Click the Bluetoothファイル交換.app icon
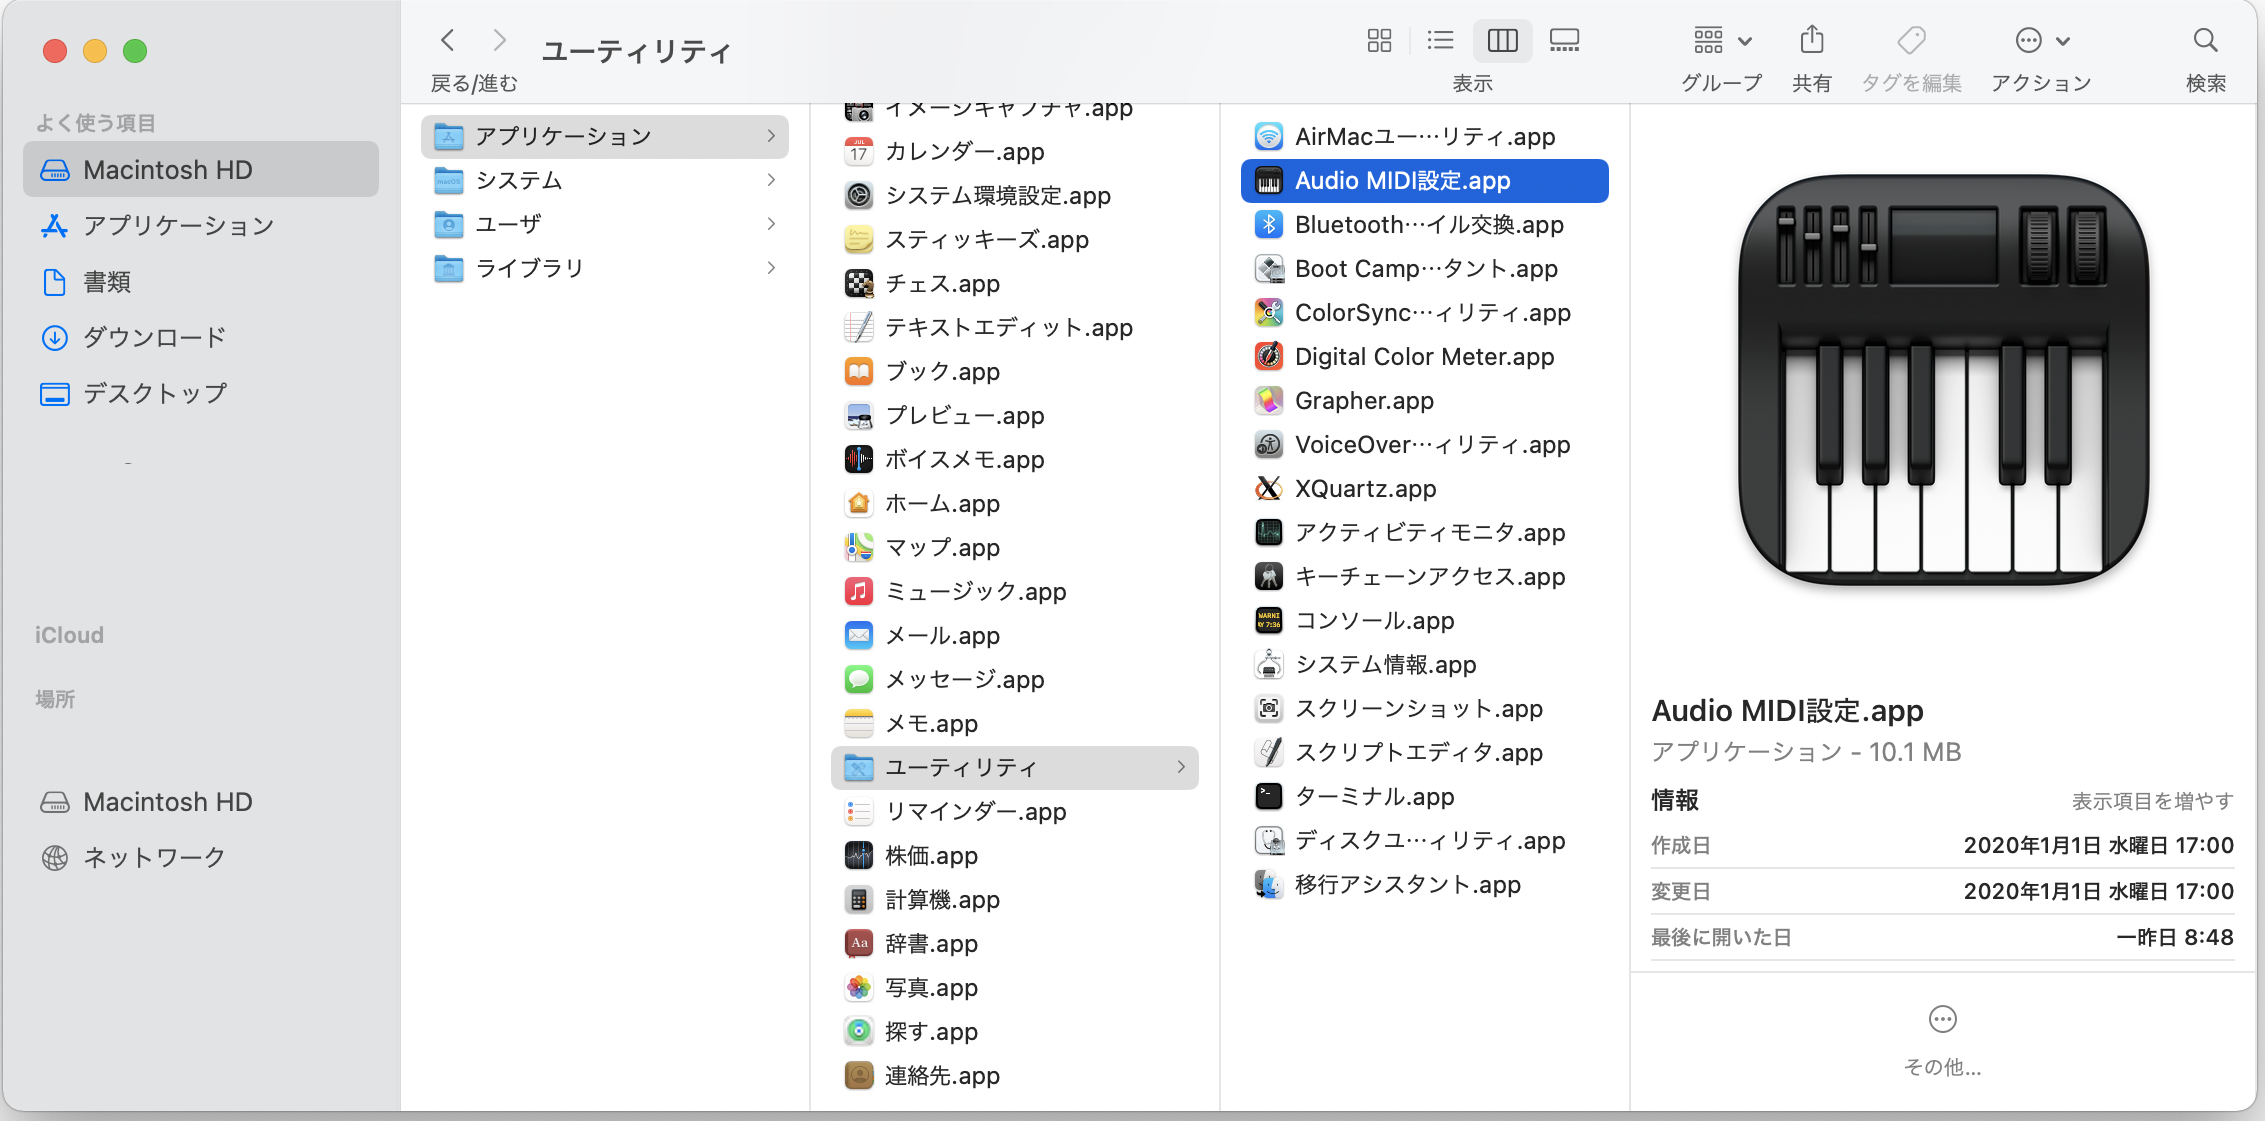This screenshot has height=1121, width=2265. [x=1269, y=225]
